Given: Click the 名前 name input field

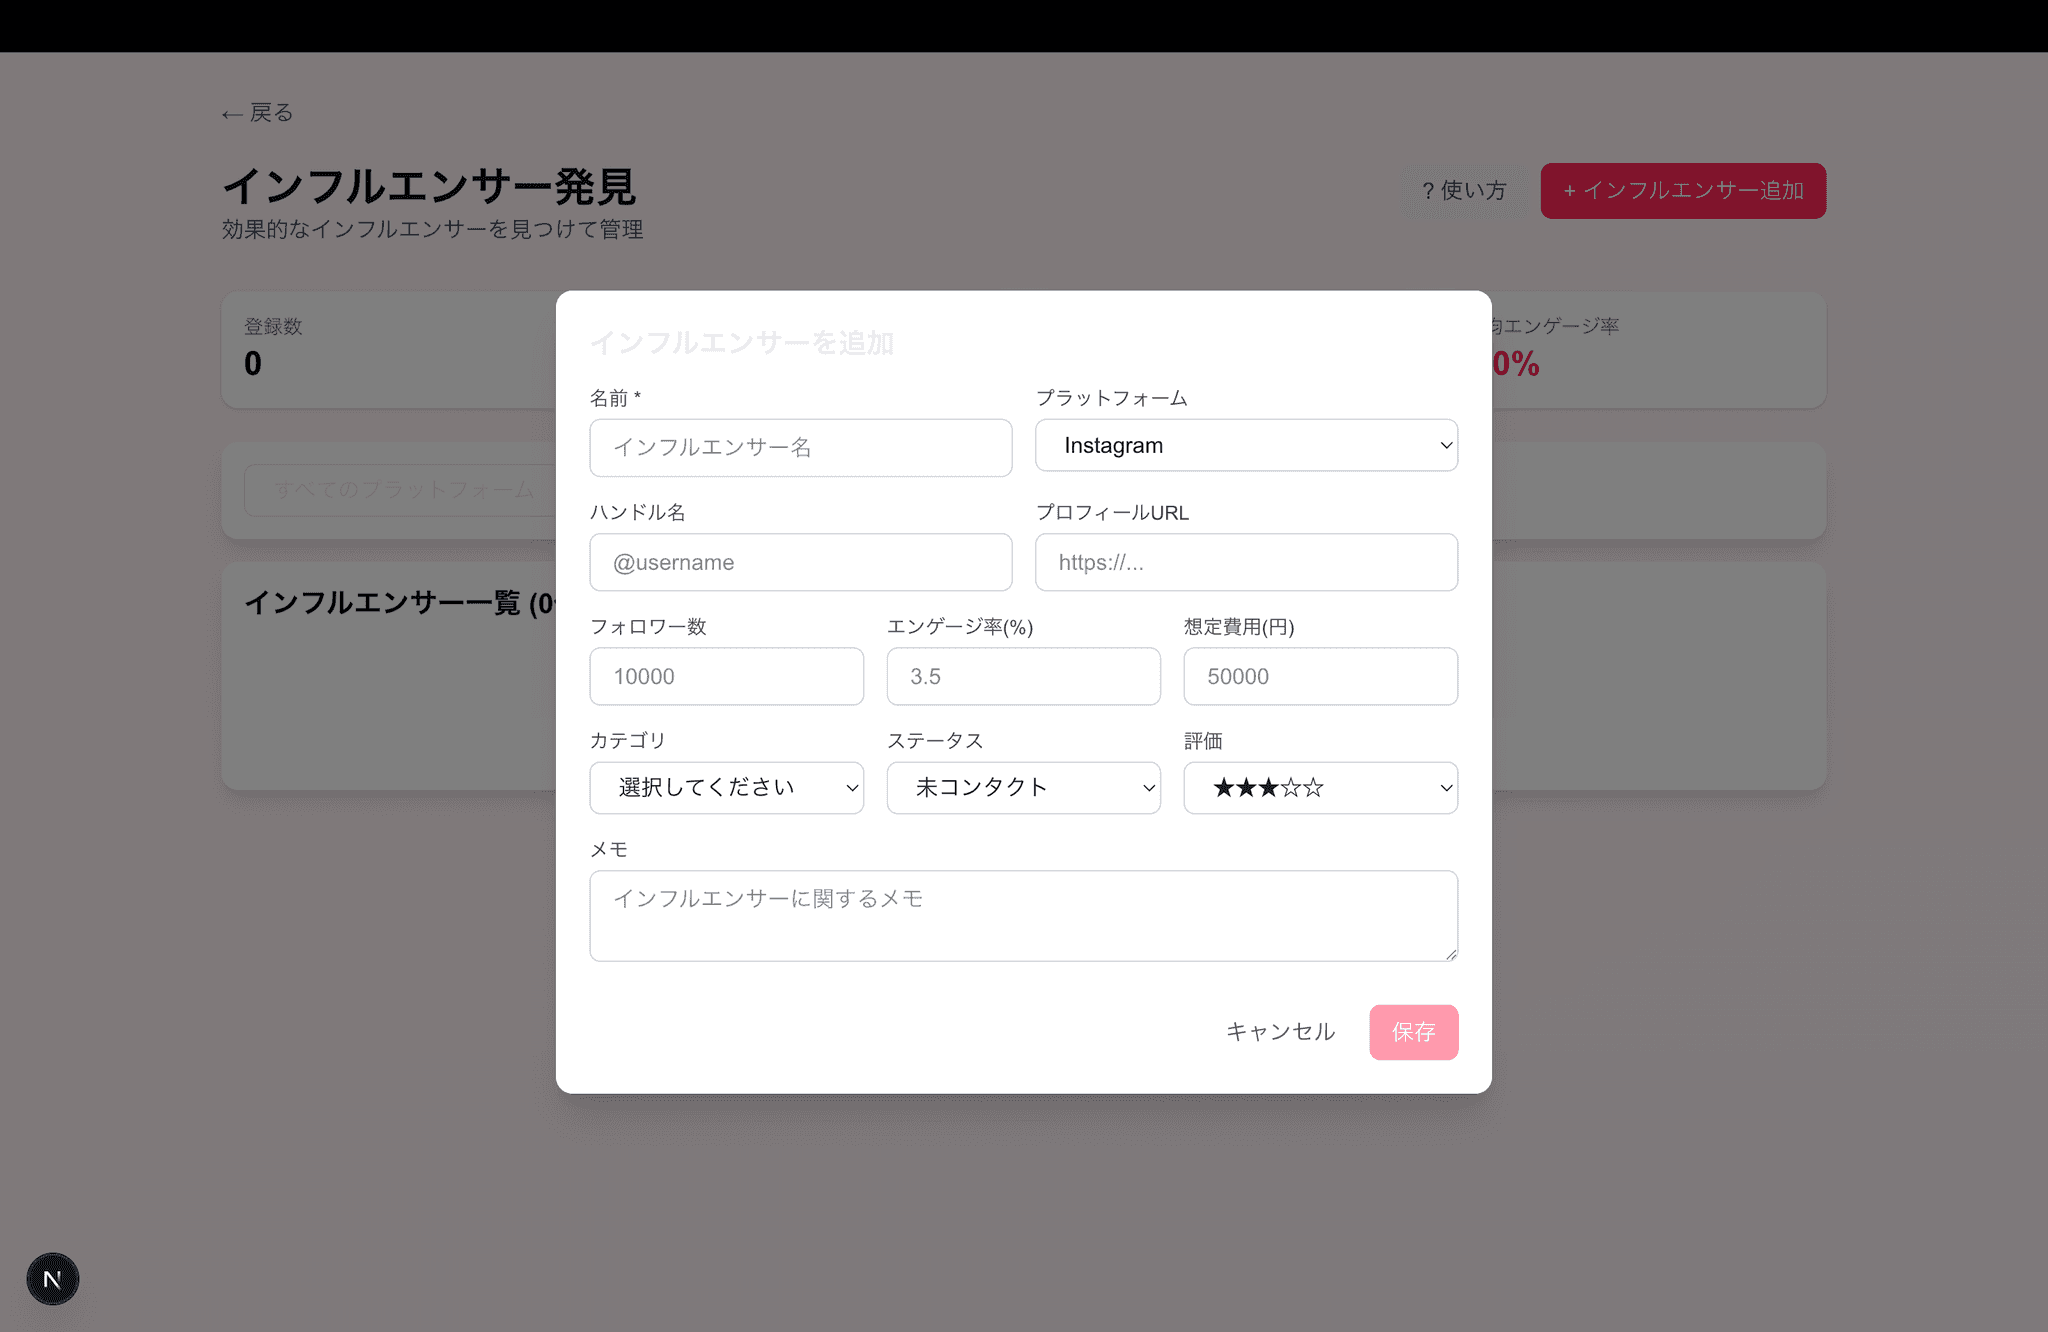Looking at the screenshot, I should click(x=800, y=448).
